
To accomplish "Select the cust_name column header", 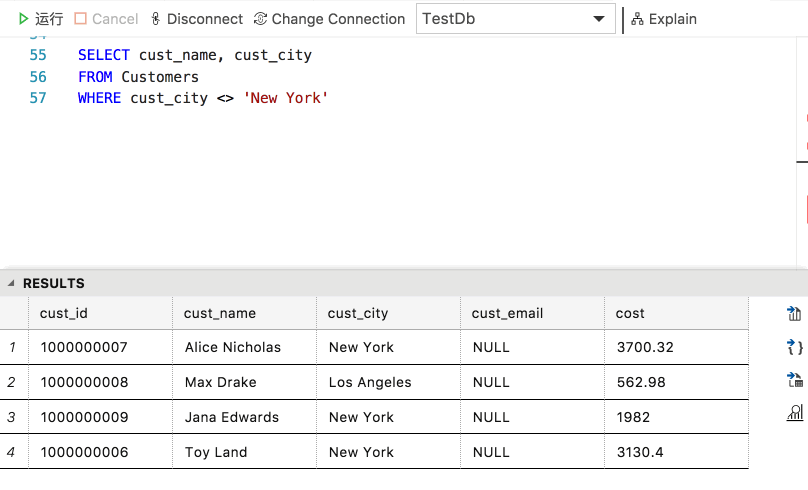I will (244, 313).
